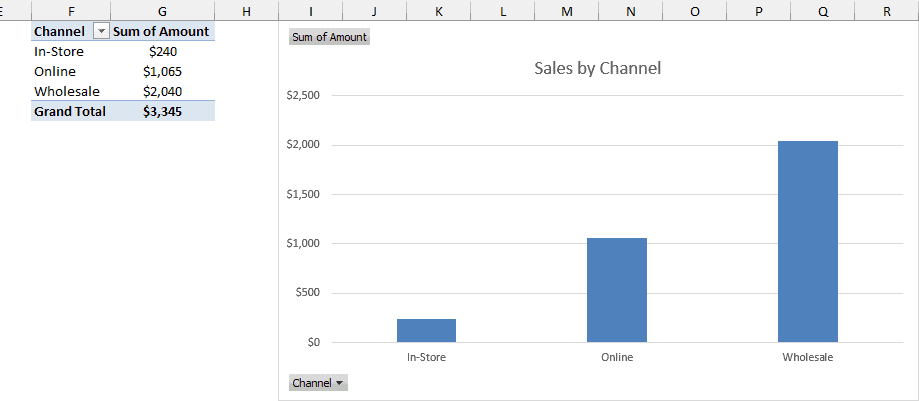Image resolution: width=919 pixels, height=401 pixels.
Task: Select the In-Store row label cell
Action: click(71, 52)
